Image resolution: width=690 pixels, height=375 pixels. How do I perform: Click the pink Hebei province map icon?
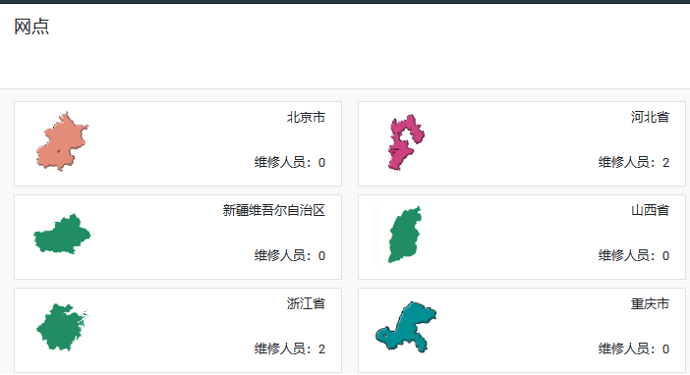click(x=406, y=142)
